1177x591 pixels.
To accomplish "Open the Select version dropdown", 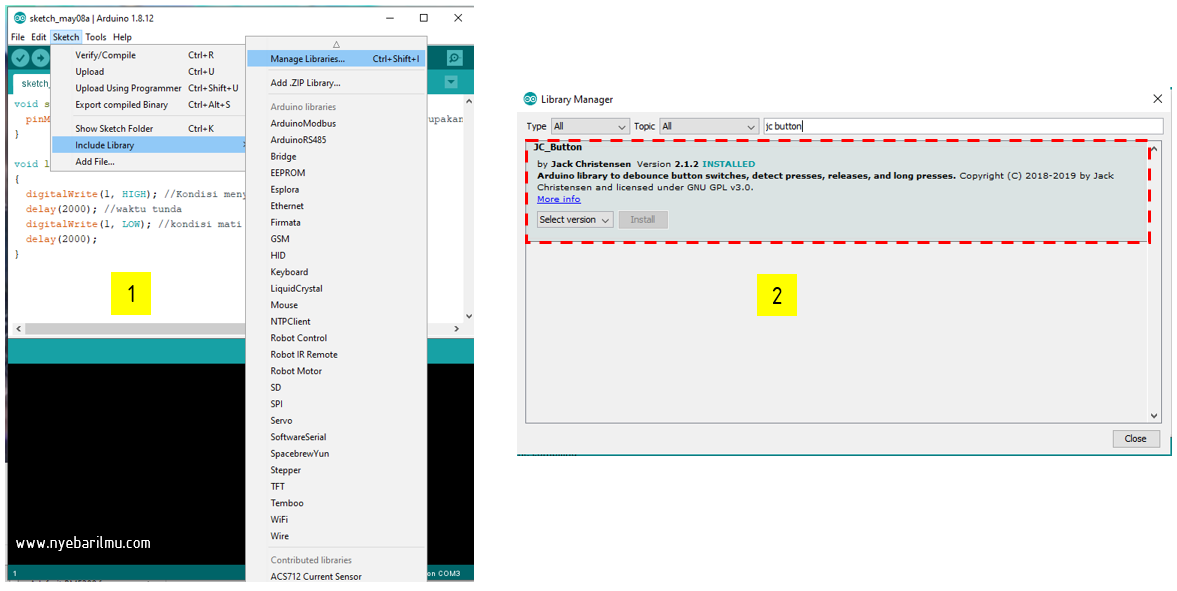I will tap(575, 219).
